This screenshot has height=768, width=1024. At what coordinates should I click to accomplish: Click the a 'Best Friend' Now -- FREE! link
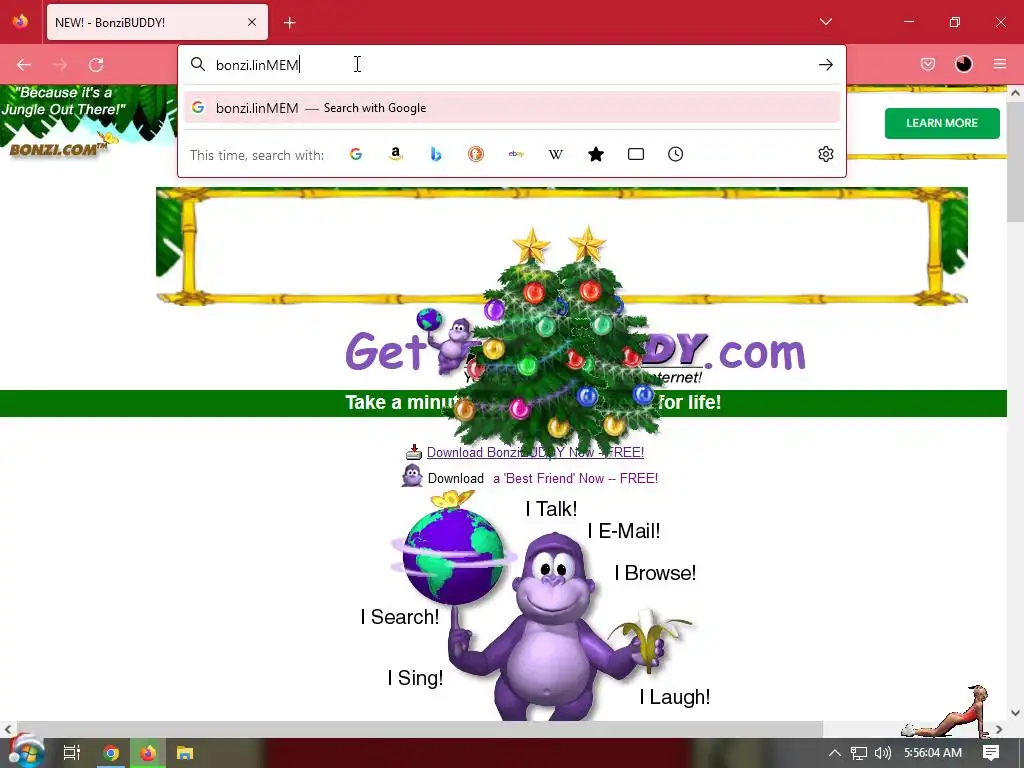(575, 479)
